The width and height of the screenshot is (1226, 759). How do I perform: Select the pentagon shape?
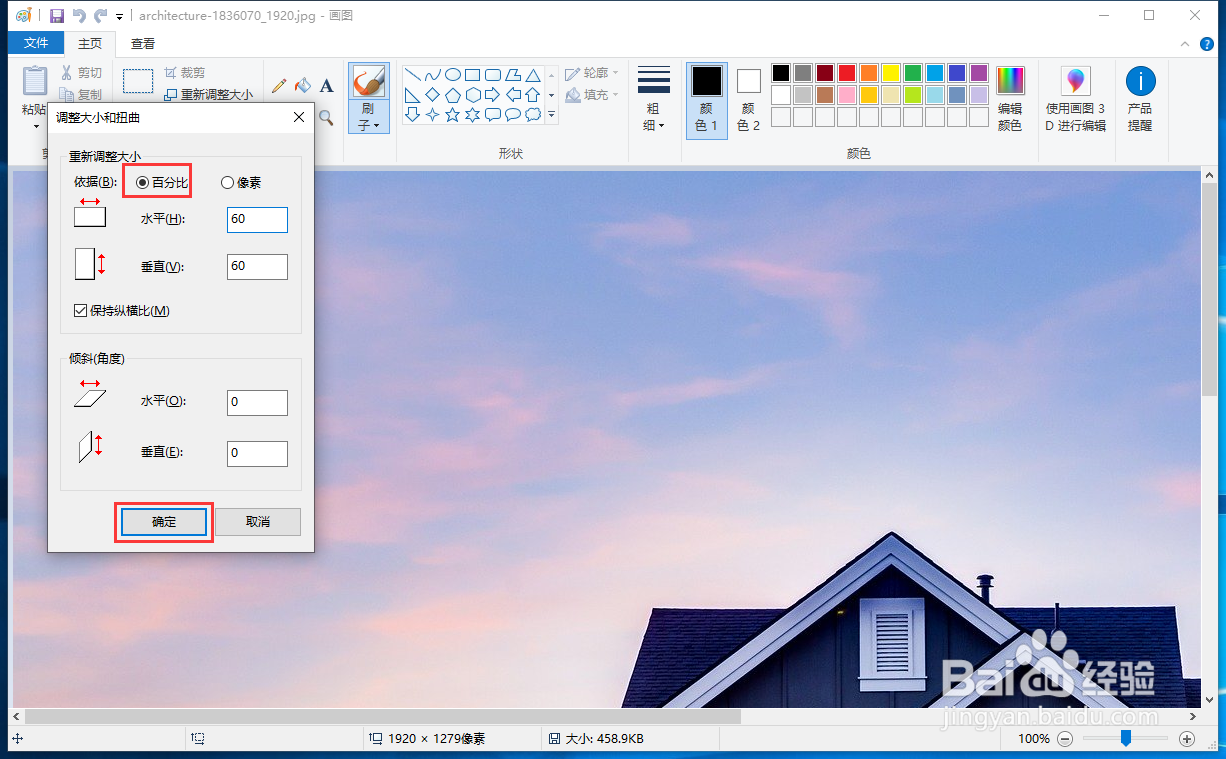point(452,95)
